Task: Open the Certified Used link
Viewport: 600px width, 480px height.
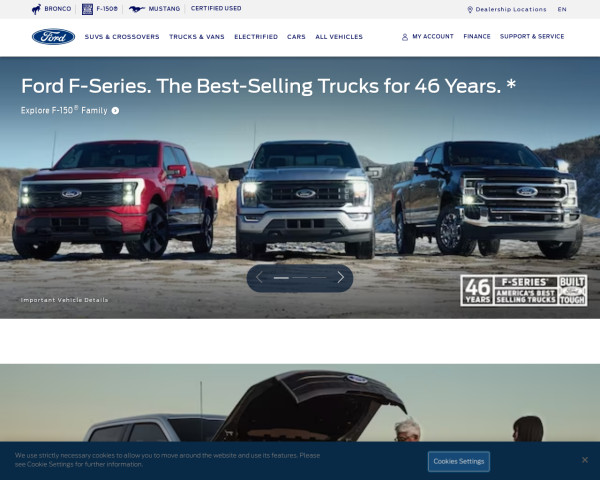Action: point(216,8)
